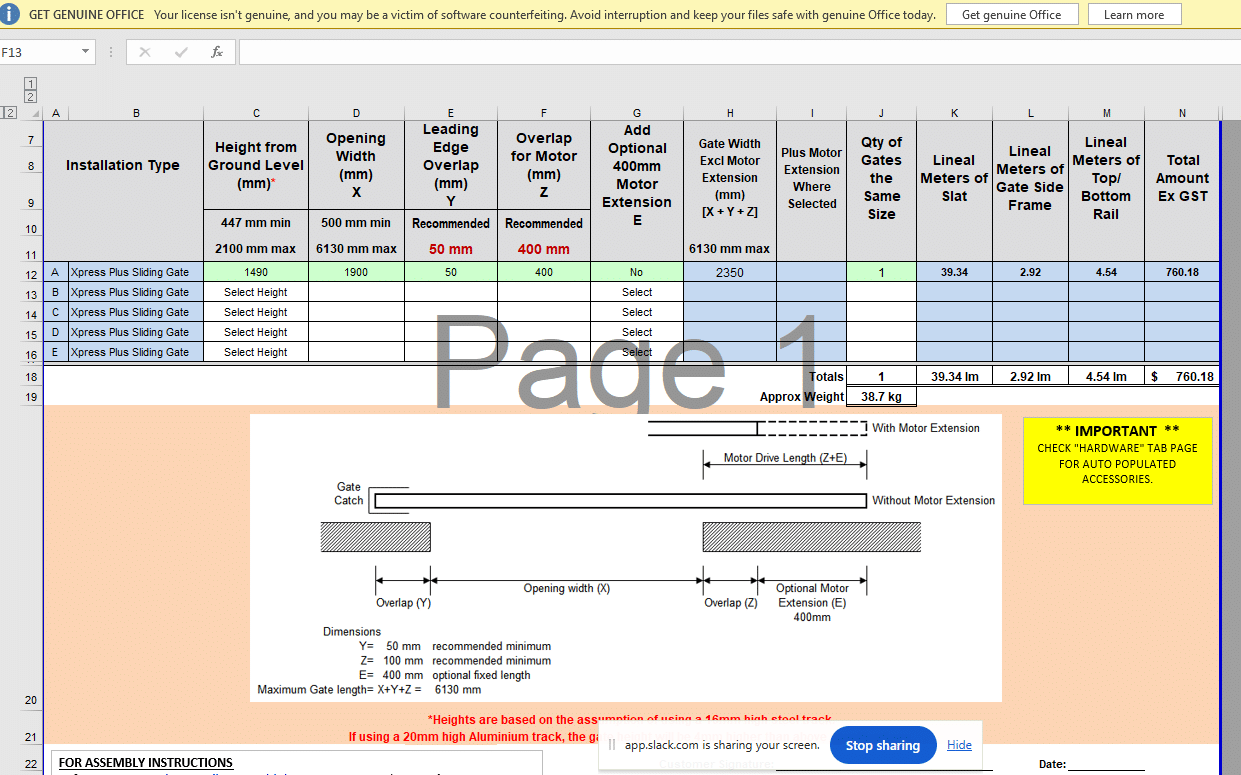Click the FOR ASSEMBLY INSTRUCTIONS heading text

[x=146, y=763]
